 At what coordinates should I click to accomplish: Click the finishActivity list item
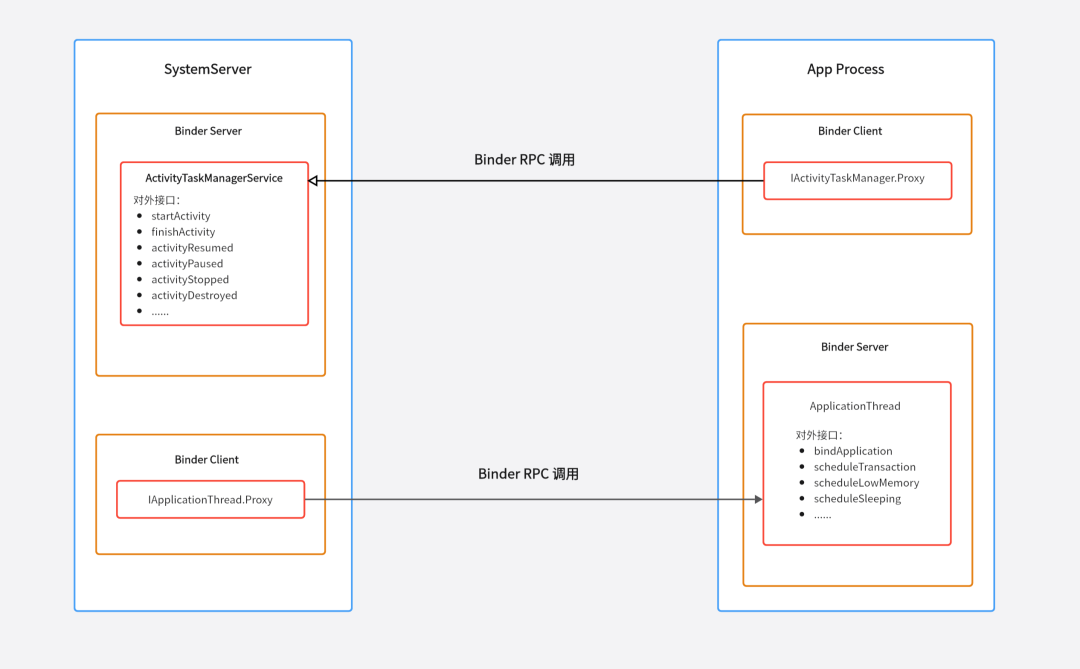(x=183, y=231)
